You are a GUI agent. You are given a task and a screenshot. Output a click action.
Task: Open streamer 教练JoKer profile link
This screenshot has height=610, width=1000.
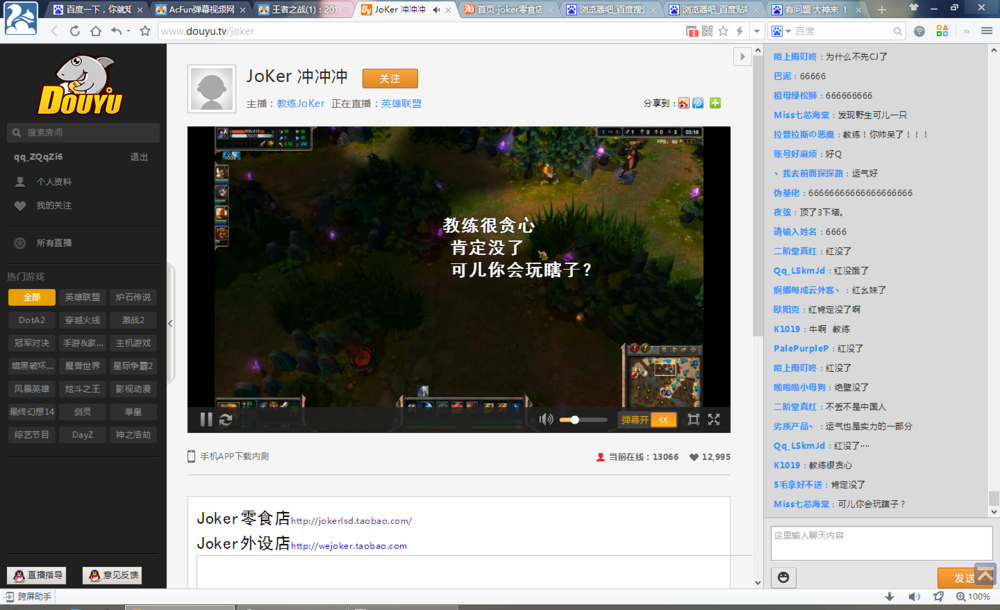click(300, 103)
